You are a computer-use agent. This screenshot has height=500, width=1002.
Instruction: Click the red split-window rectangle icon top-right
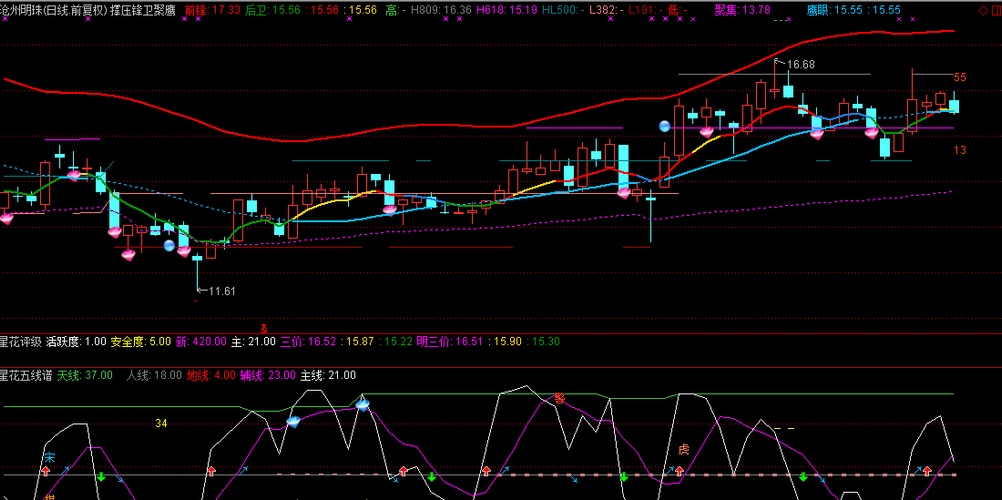[x=994, y=11]
